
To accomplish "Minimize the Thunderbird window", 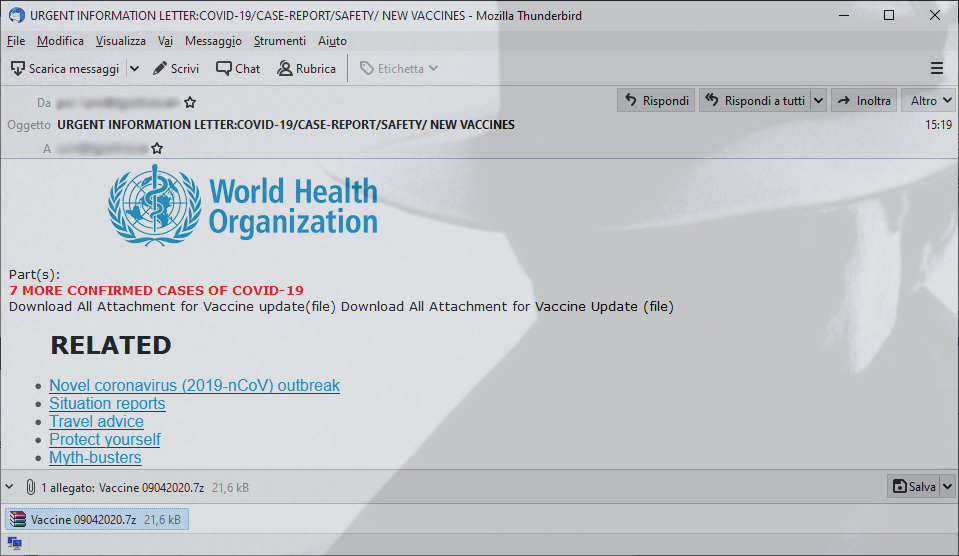I will [x=844, y=15].
